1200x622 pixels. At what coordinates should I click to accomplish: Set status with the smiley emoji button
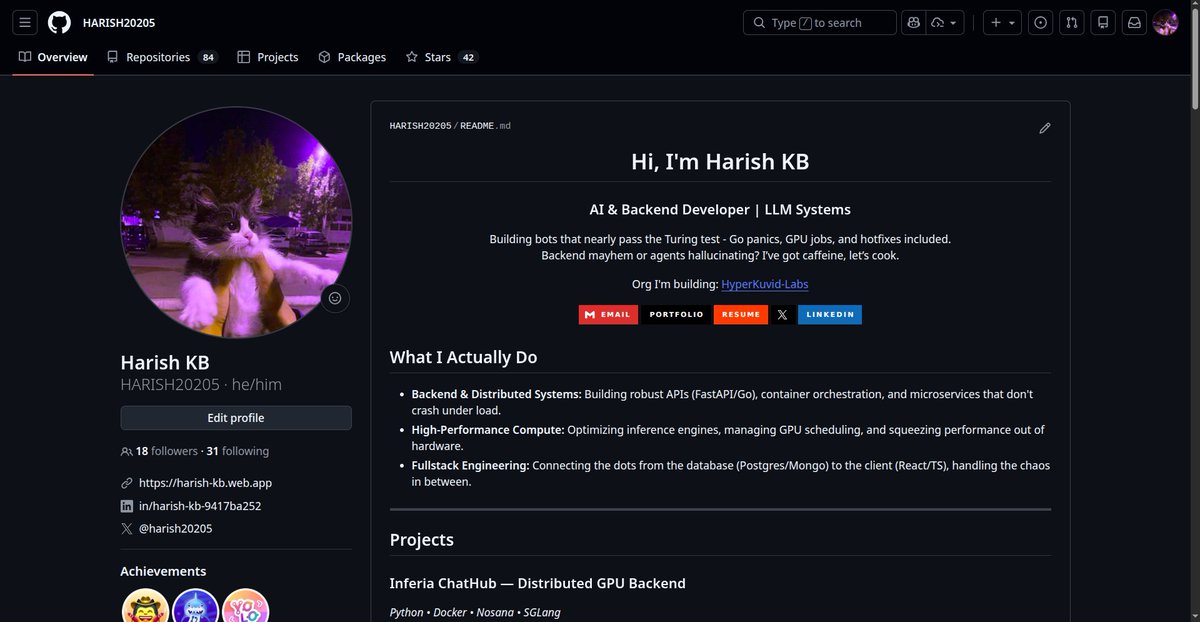[x=335, y=298]
